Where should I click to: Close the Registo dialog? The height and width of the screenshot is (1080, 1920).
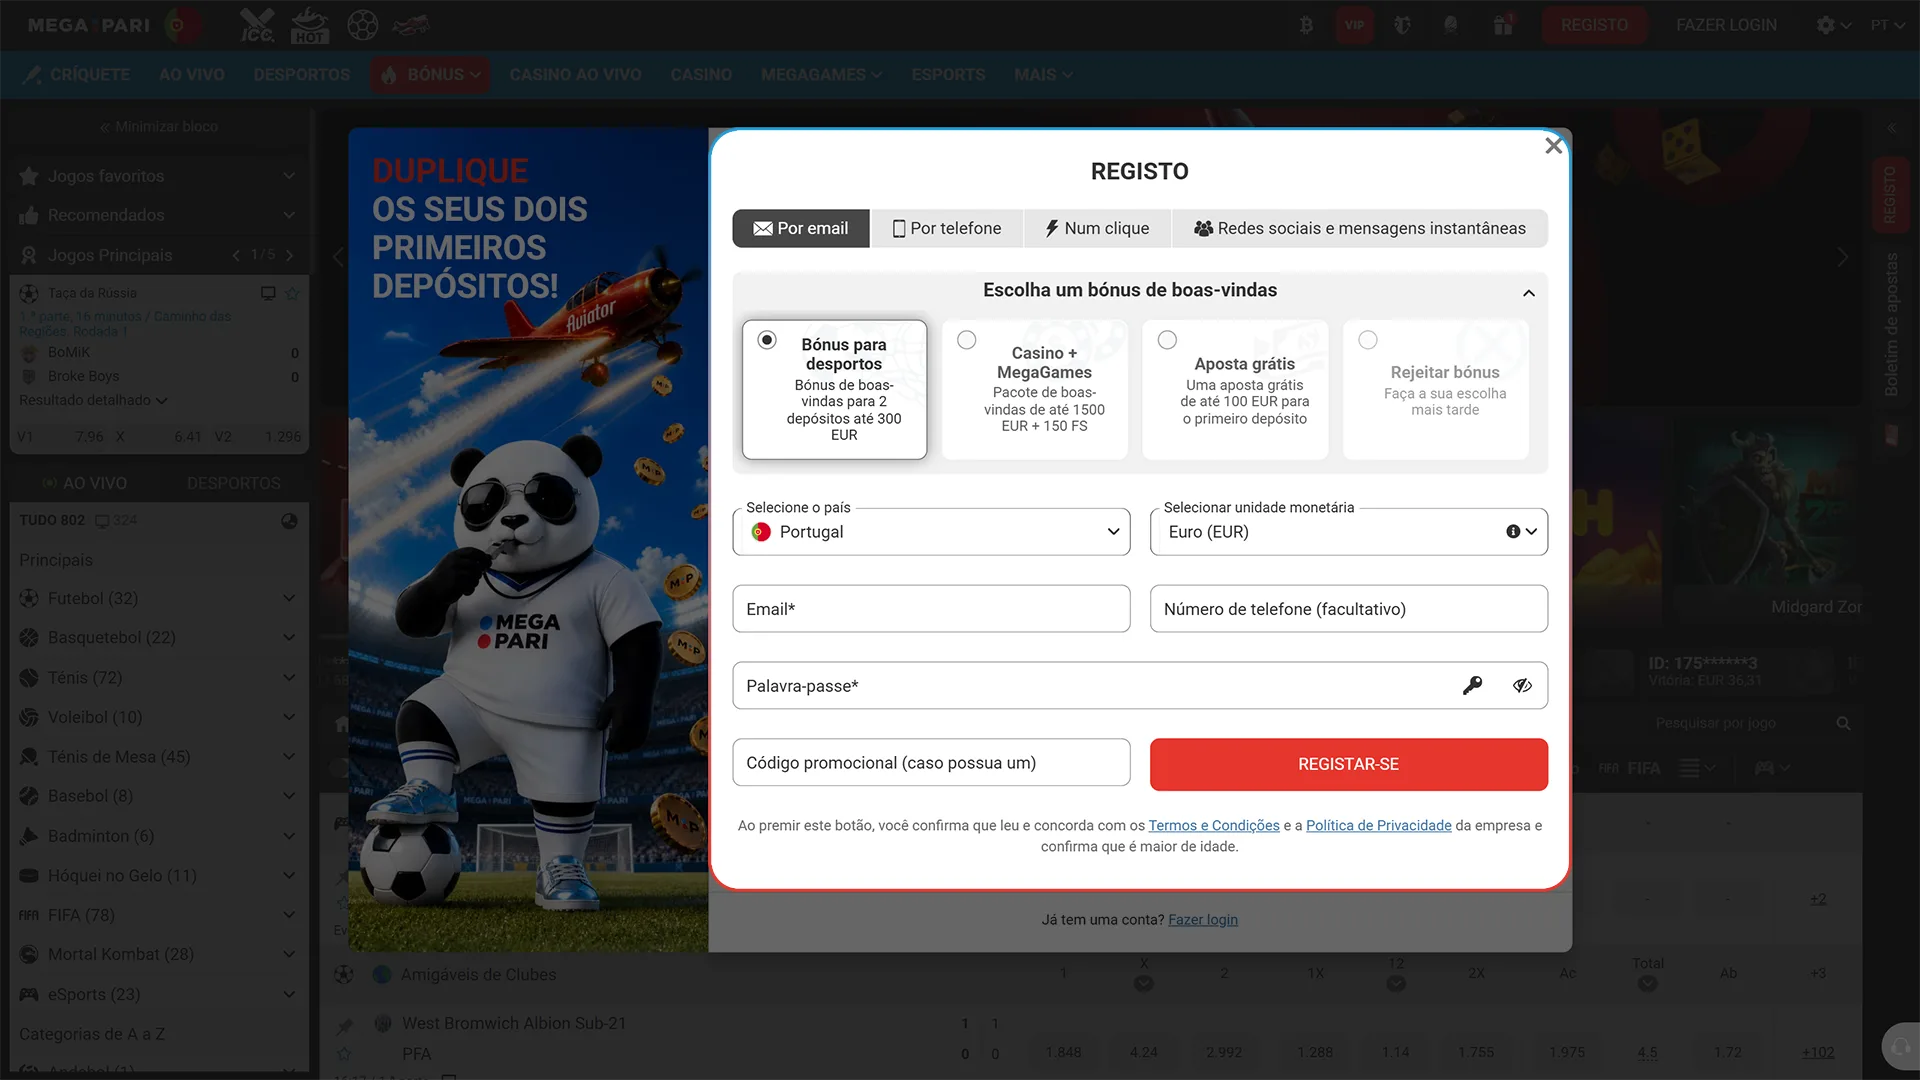(1553, 146)
